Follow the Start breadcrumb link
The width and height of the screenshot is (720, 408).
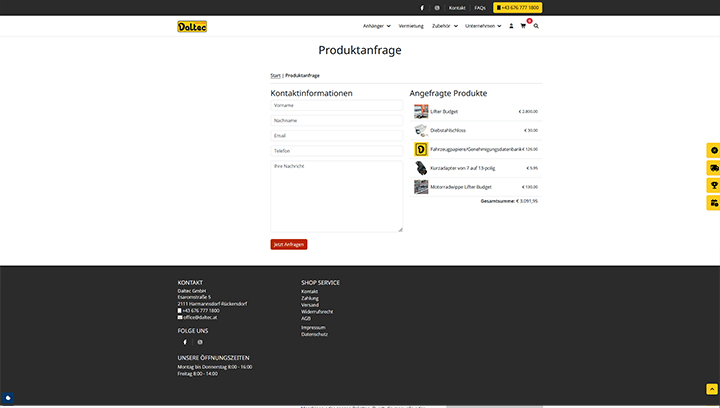coord(275,75)
